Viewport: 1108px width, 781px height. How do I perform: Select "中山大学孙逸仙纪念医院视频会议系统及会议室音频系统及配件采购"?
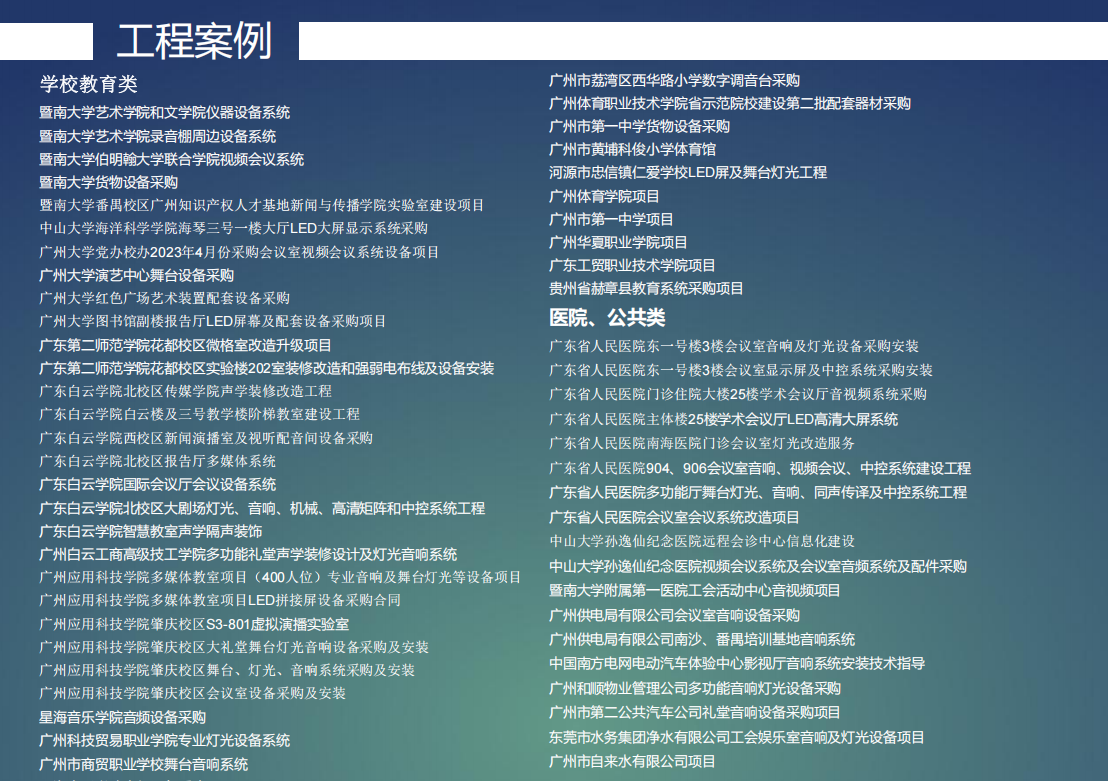coord(758,567)
